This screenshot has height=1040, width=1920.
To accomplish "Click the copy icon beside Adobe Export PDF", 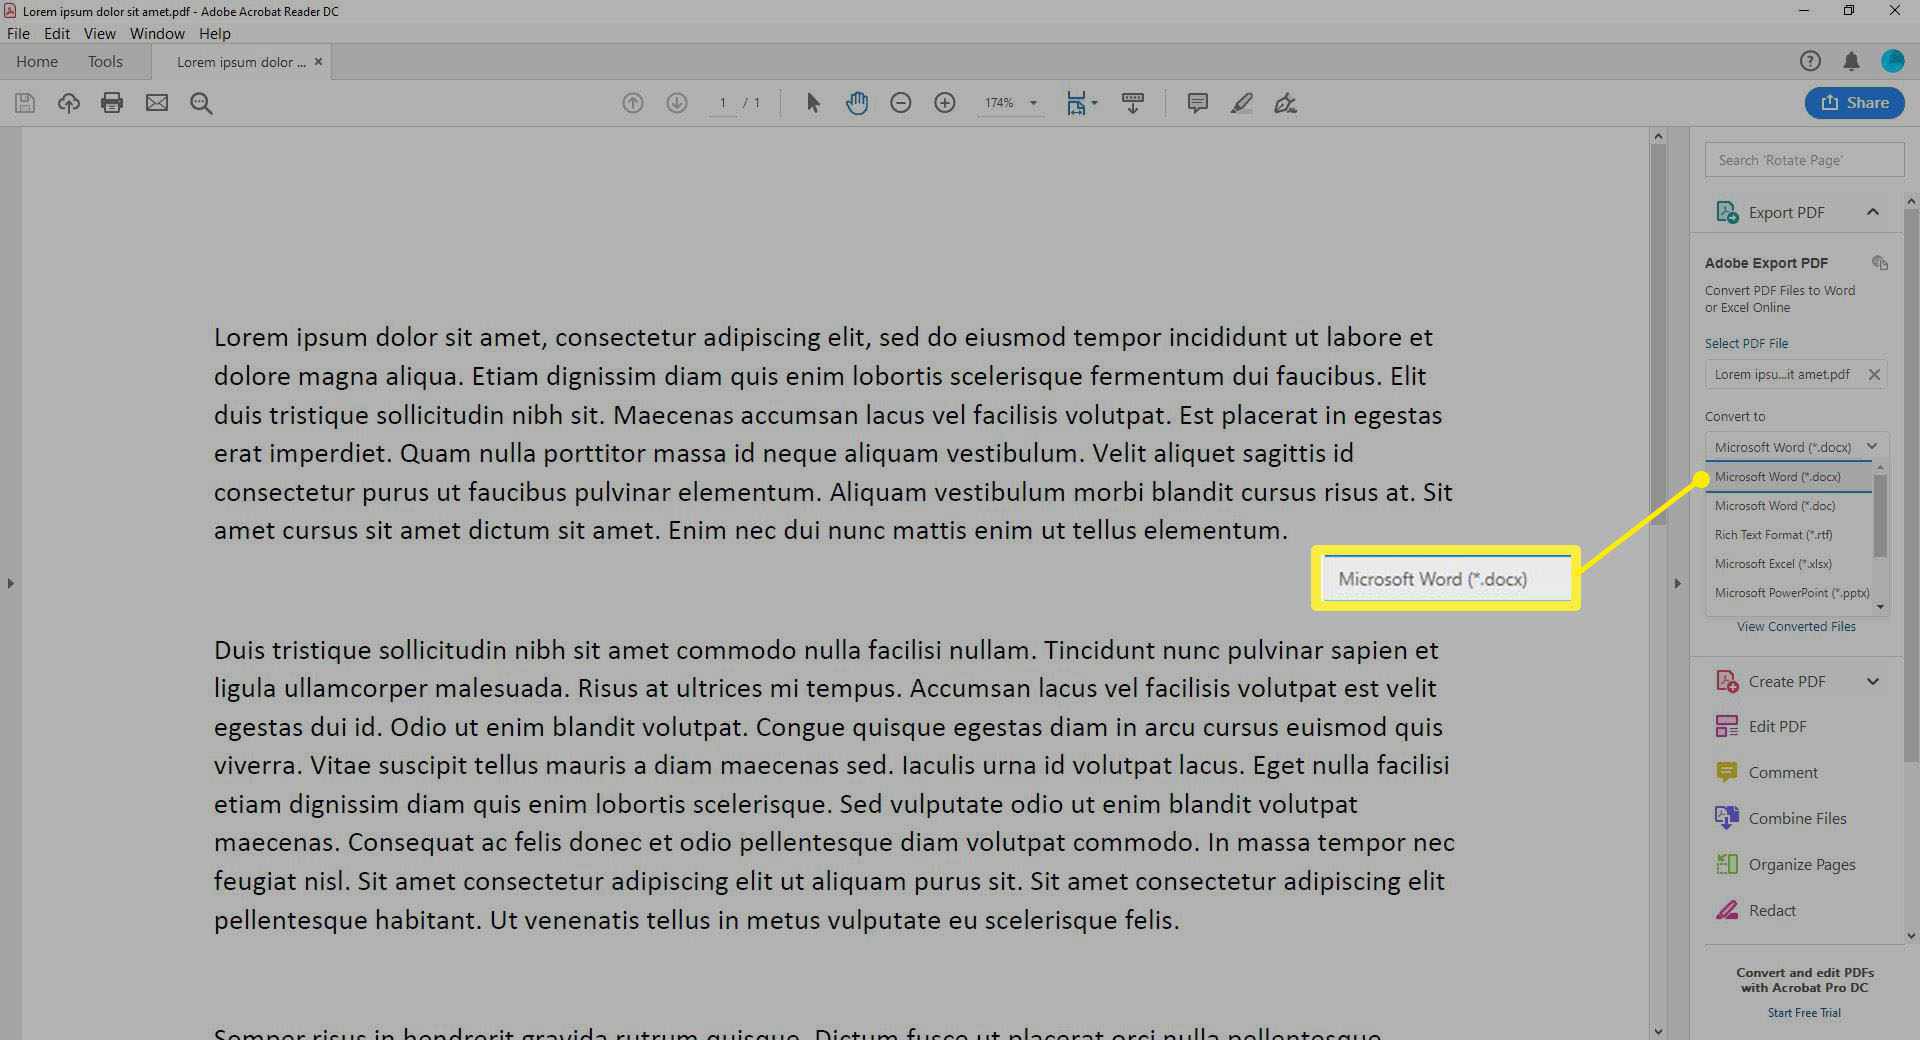I will click(x=1880, y=263).
